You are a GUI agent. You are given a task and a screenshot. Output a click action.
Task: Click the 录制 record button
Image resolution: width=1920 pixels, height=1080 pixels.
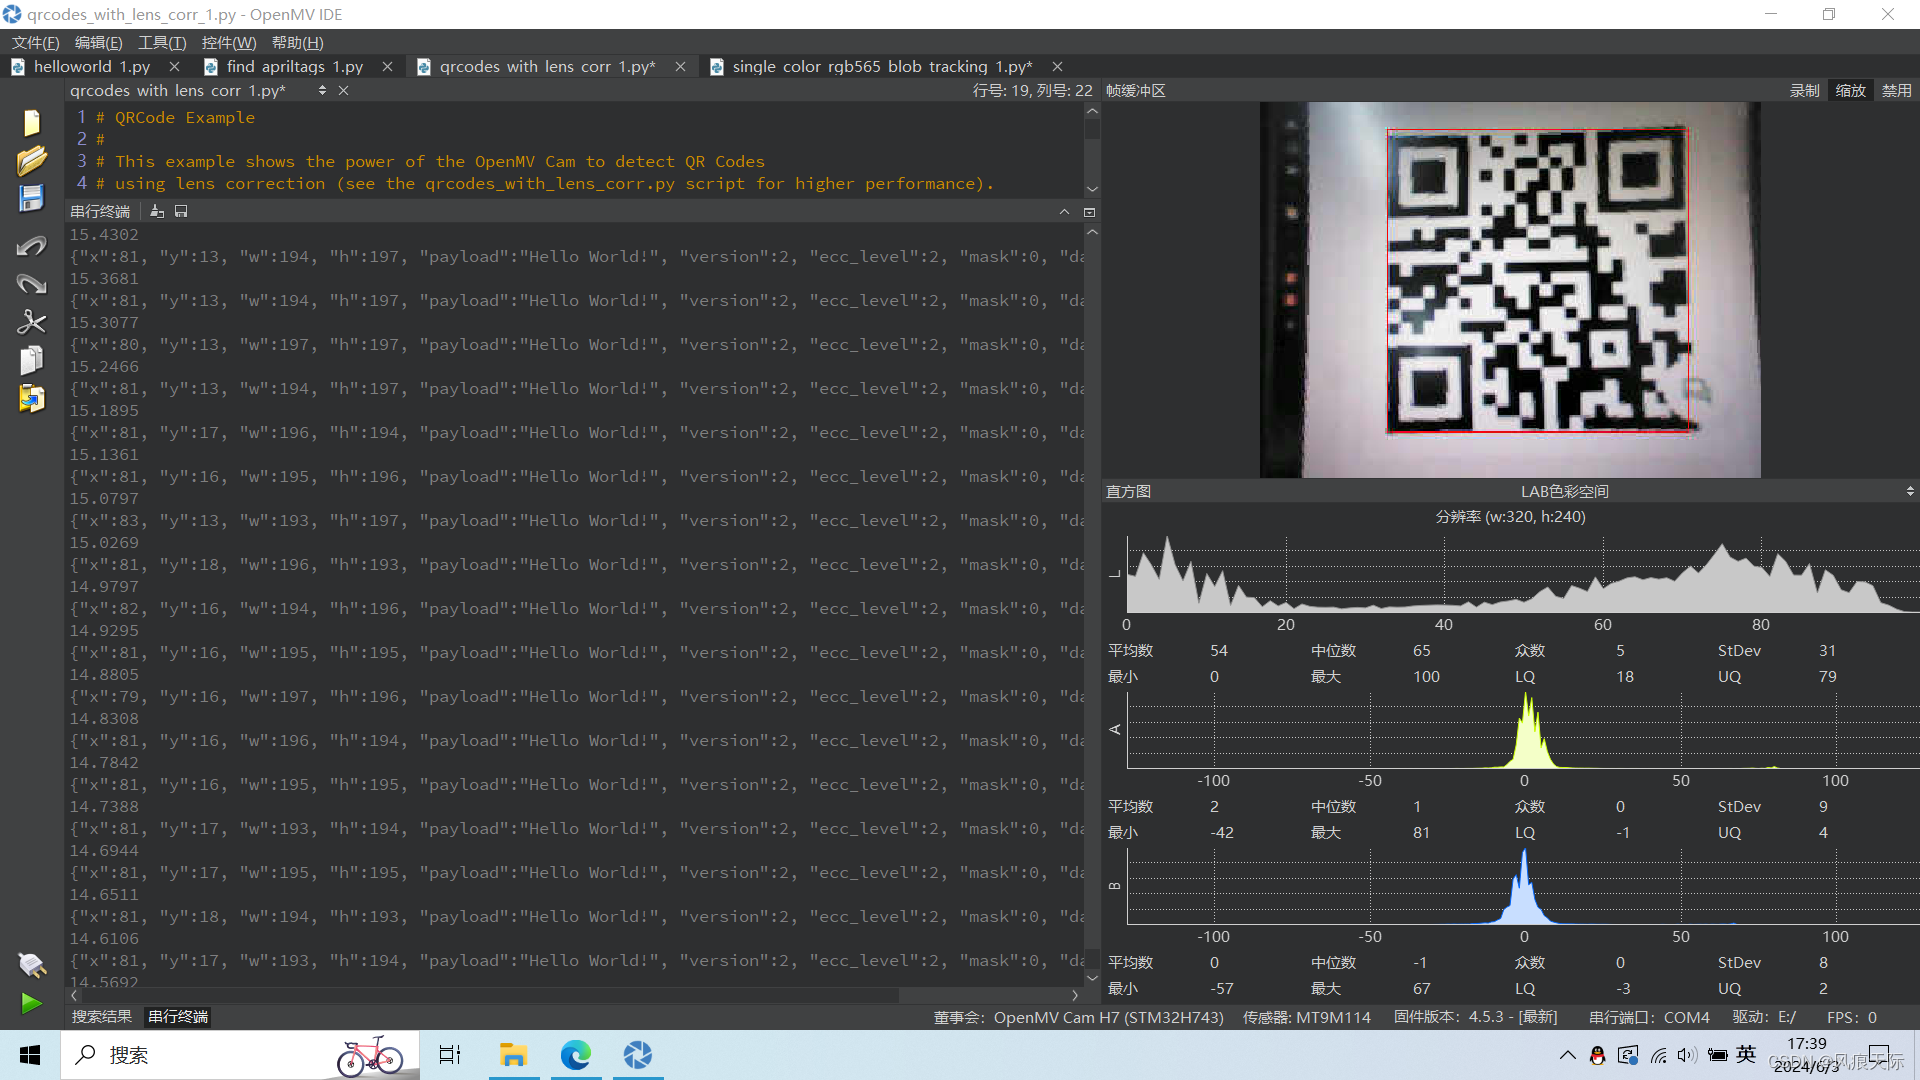click(1804, 90)
